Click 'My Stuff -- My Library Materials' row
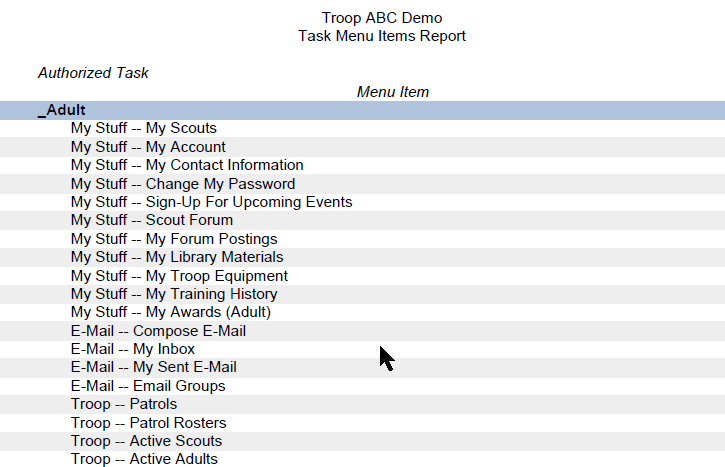 [x=362, y=257]
